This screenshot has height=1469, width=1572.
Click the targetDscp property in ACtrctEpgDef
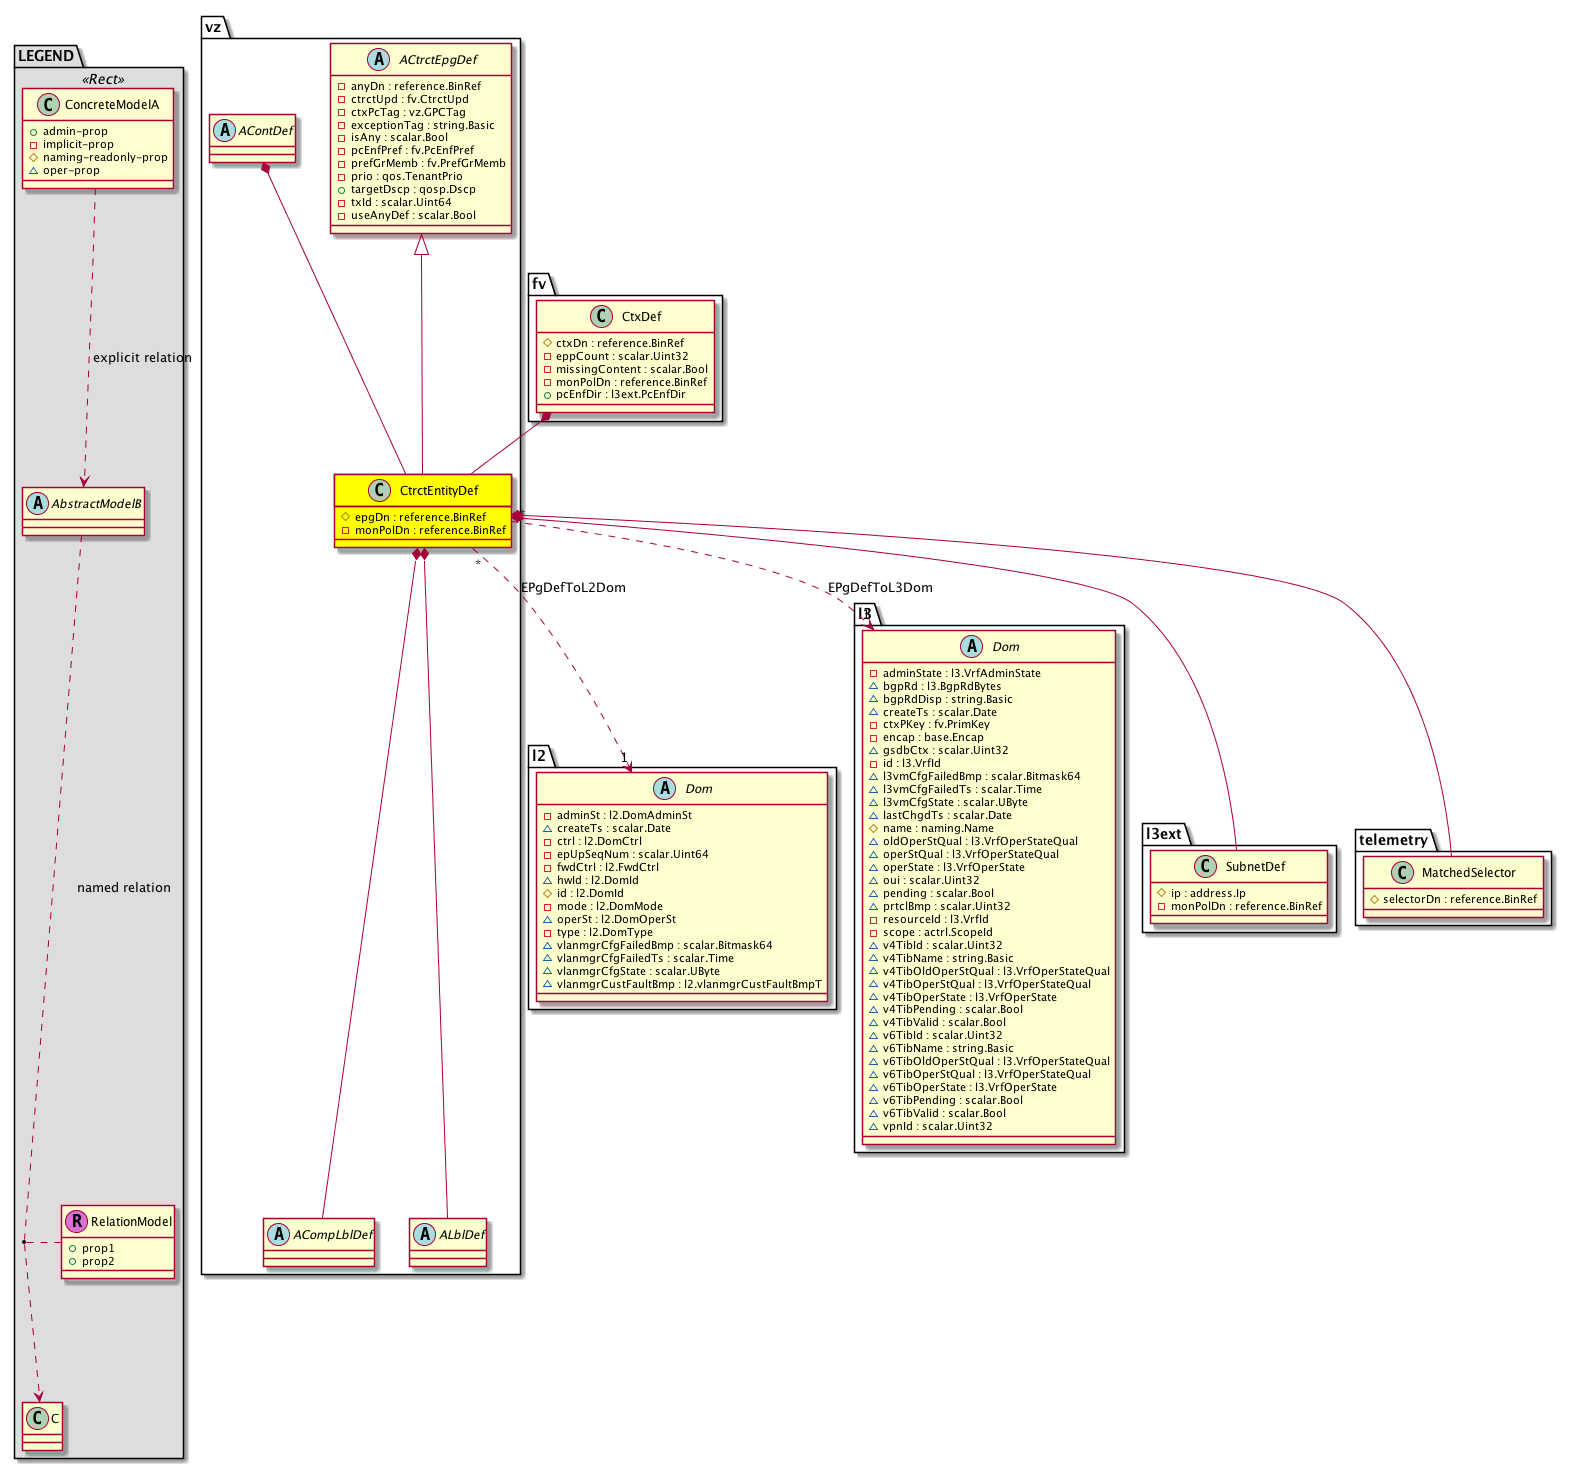click(x=413, y=190)
